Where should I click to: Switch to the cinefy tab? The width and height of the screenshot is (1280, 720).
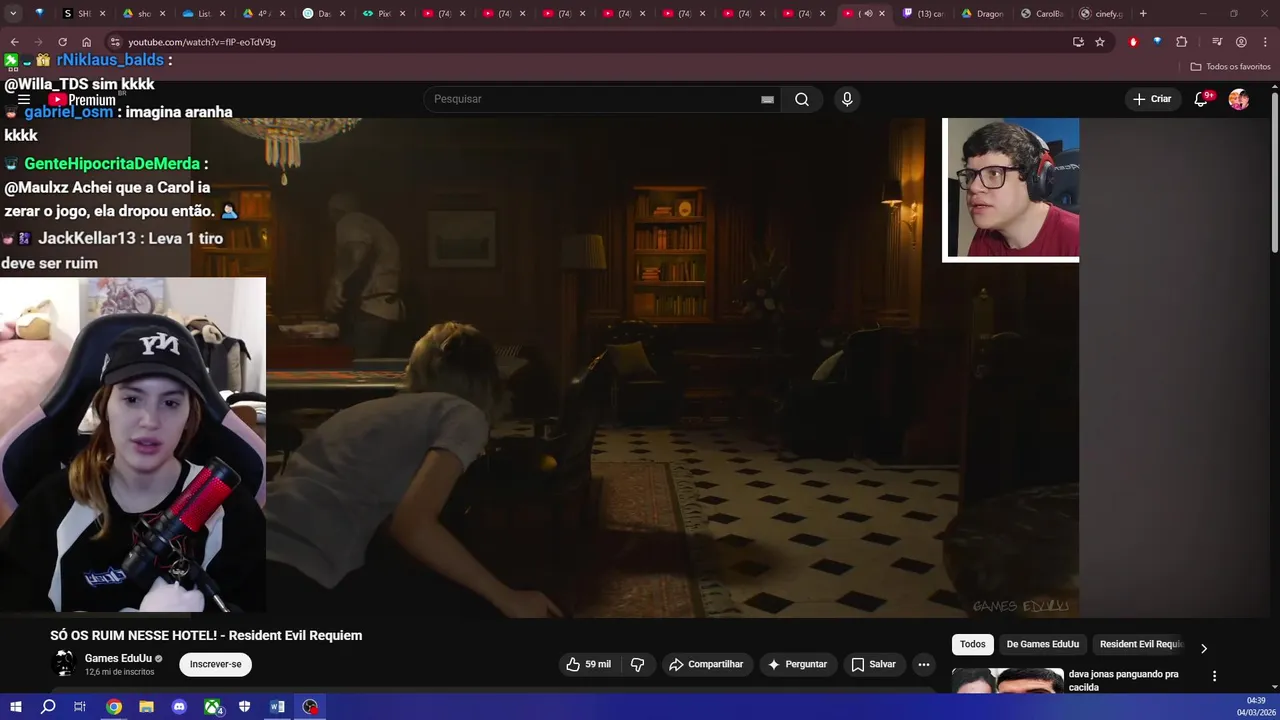click(x=1102, y=14)
